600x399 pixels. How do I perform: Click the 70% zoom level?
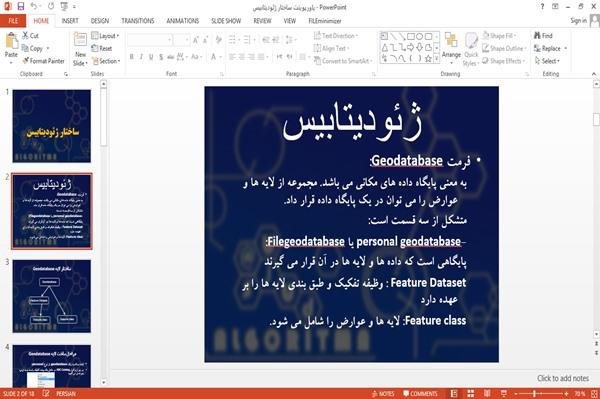tap(579, 394)
